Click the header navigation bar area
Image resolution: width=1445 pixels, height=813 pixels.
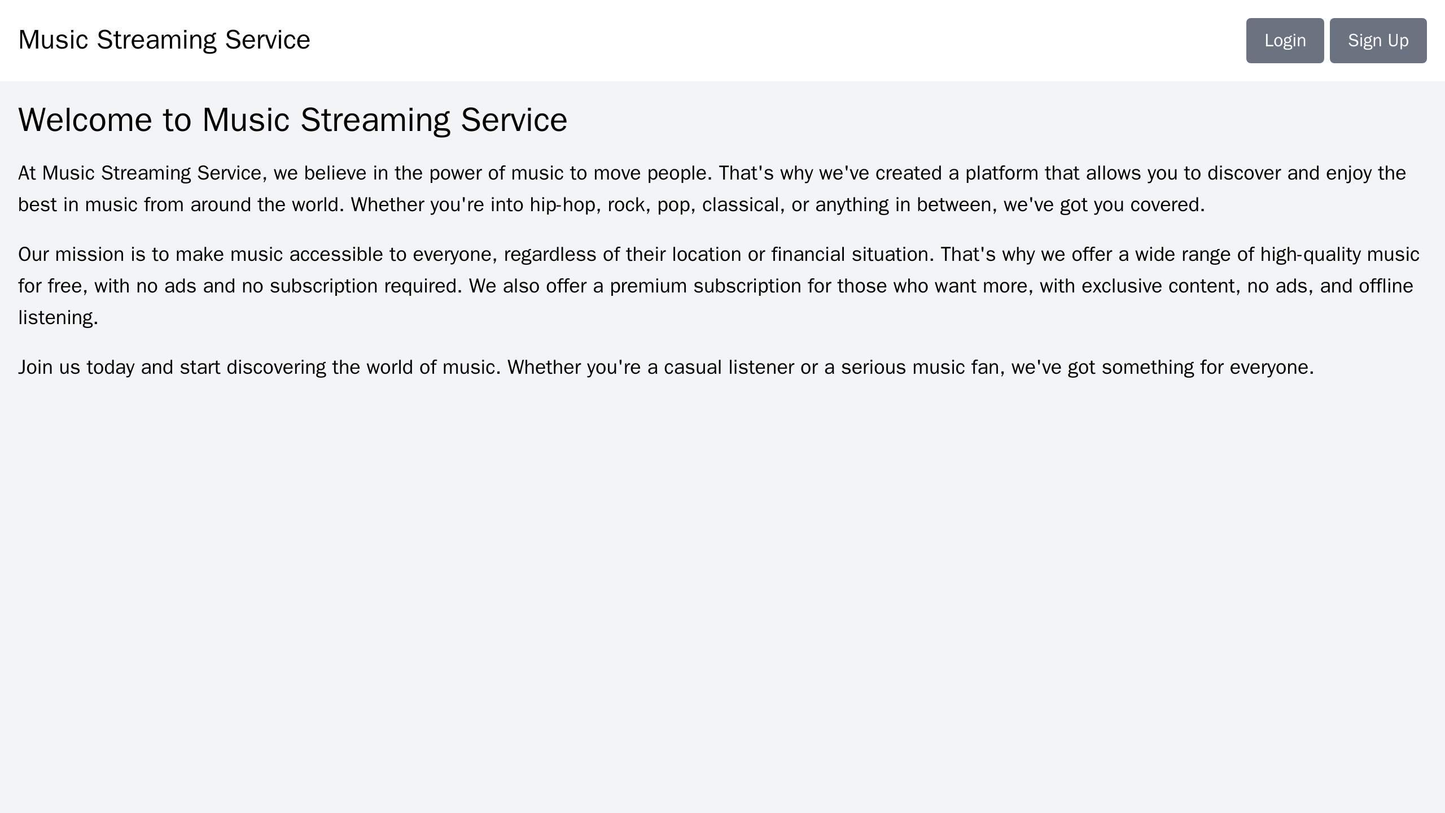[x=720, y=40]
